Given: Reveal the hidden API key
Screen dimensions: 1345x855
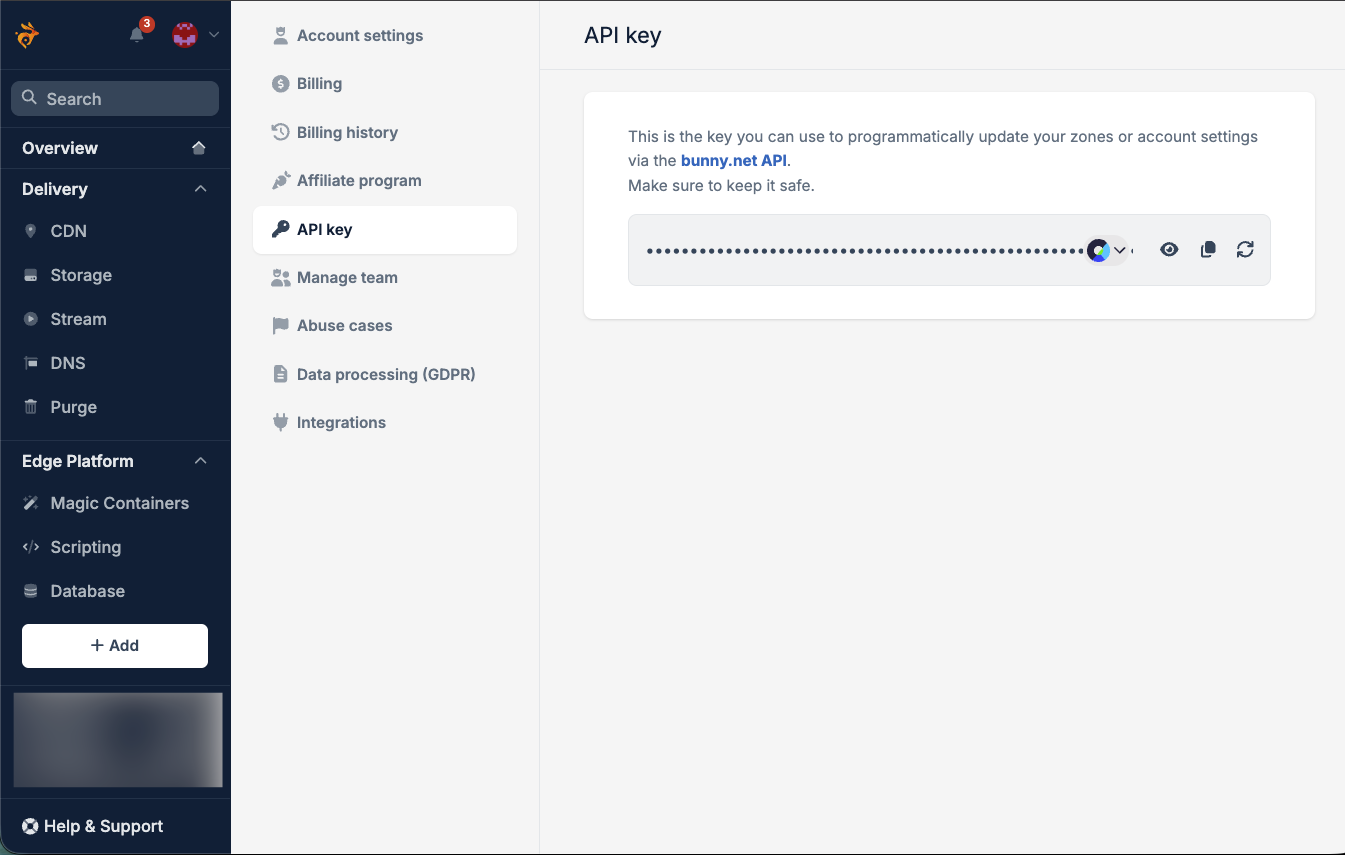Looking at the screenshot, I should click(1169, 250).
